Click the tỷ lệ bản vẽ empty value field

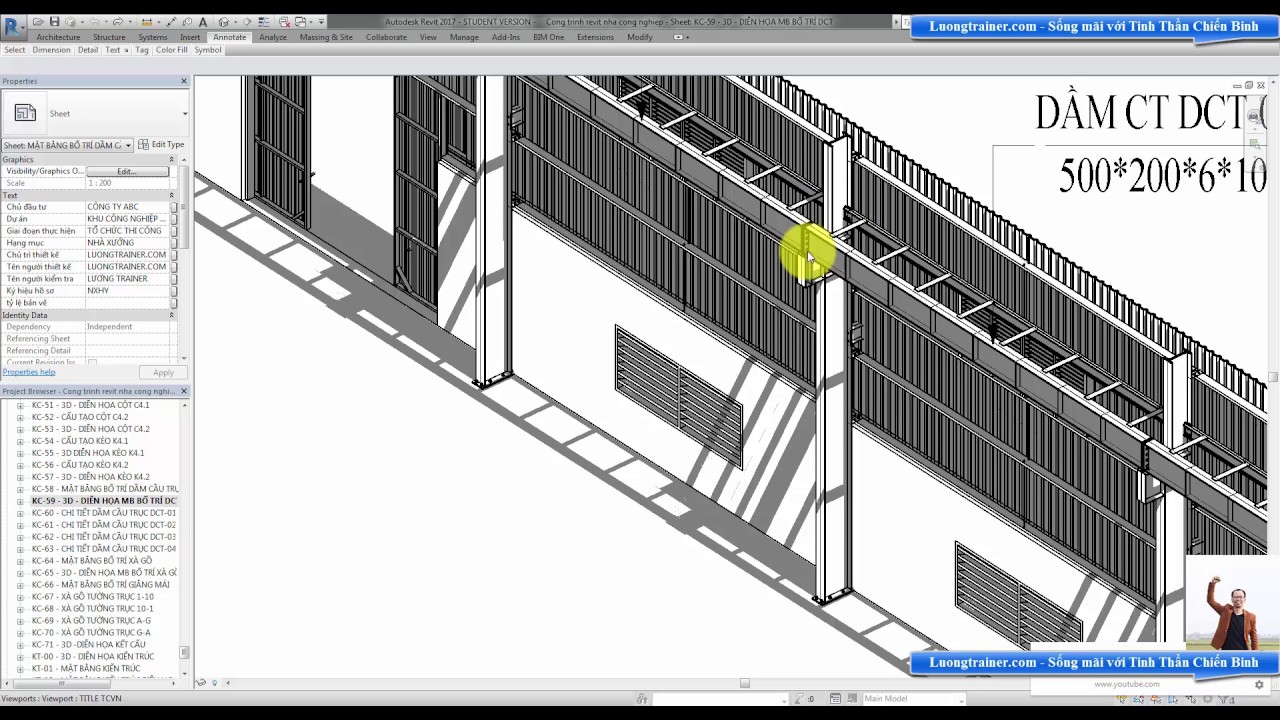click(x=127, y=303)
